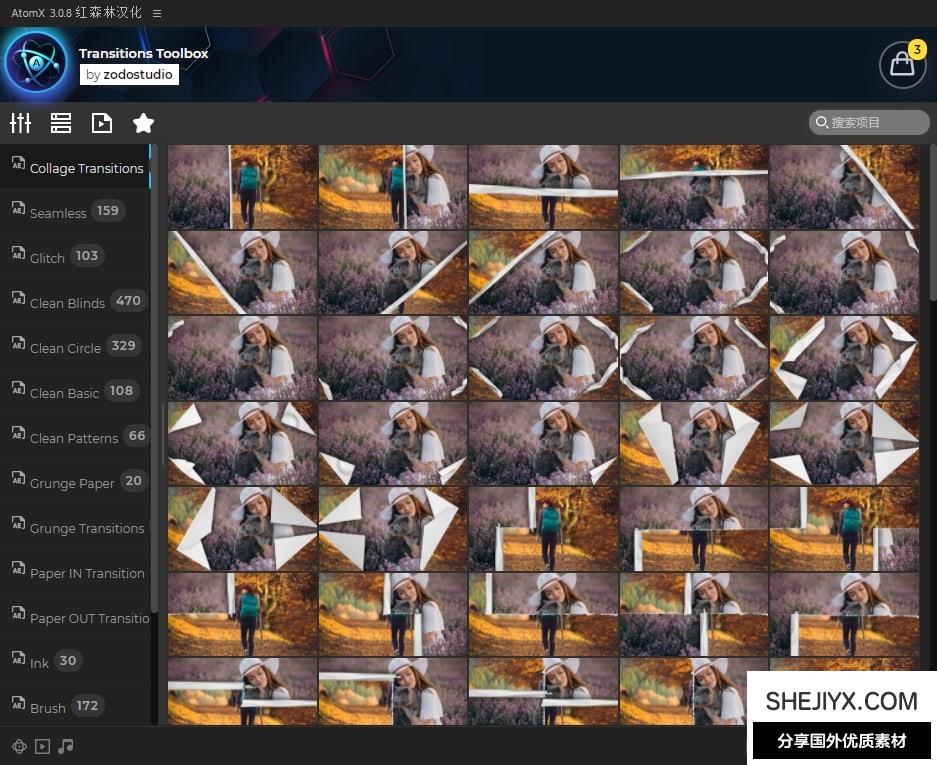Select the first collage transition thumbnail
The image size is (937, 765).
[243, 187]
